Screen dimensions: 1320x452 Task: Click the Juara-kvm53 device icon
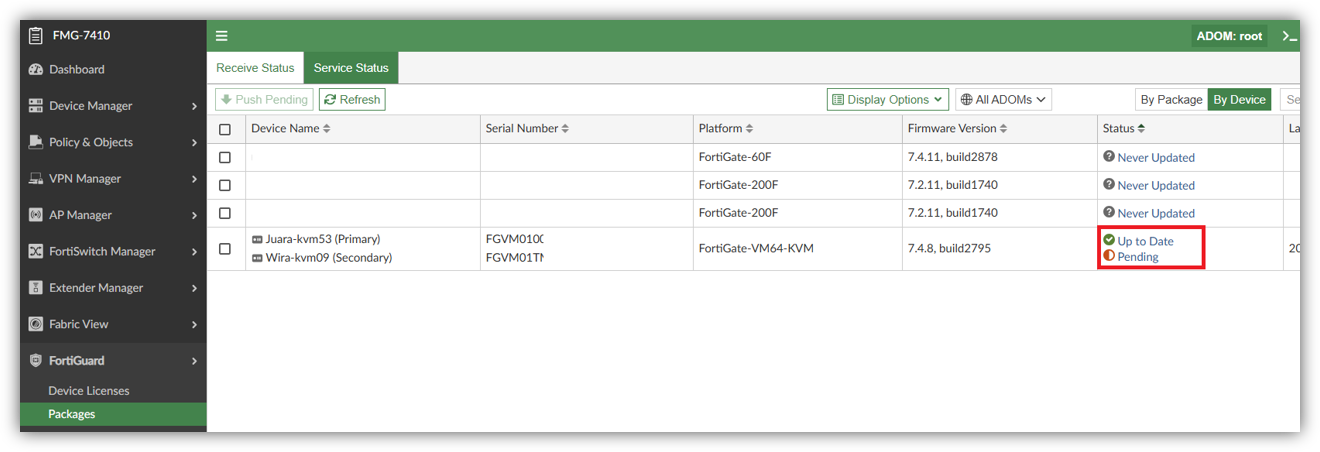(257, 240)
